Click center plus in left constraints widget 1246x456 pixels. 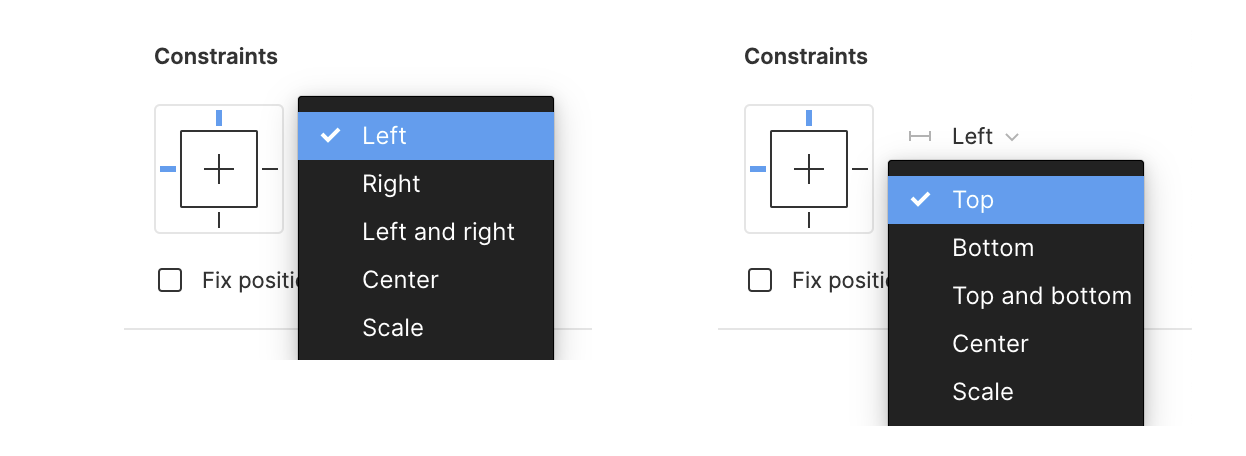point(219,169)
